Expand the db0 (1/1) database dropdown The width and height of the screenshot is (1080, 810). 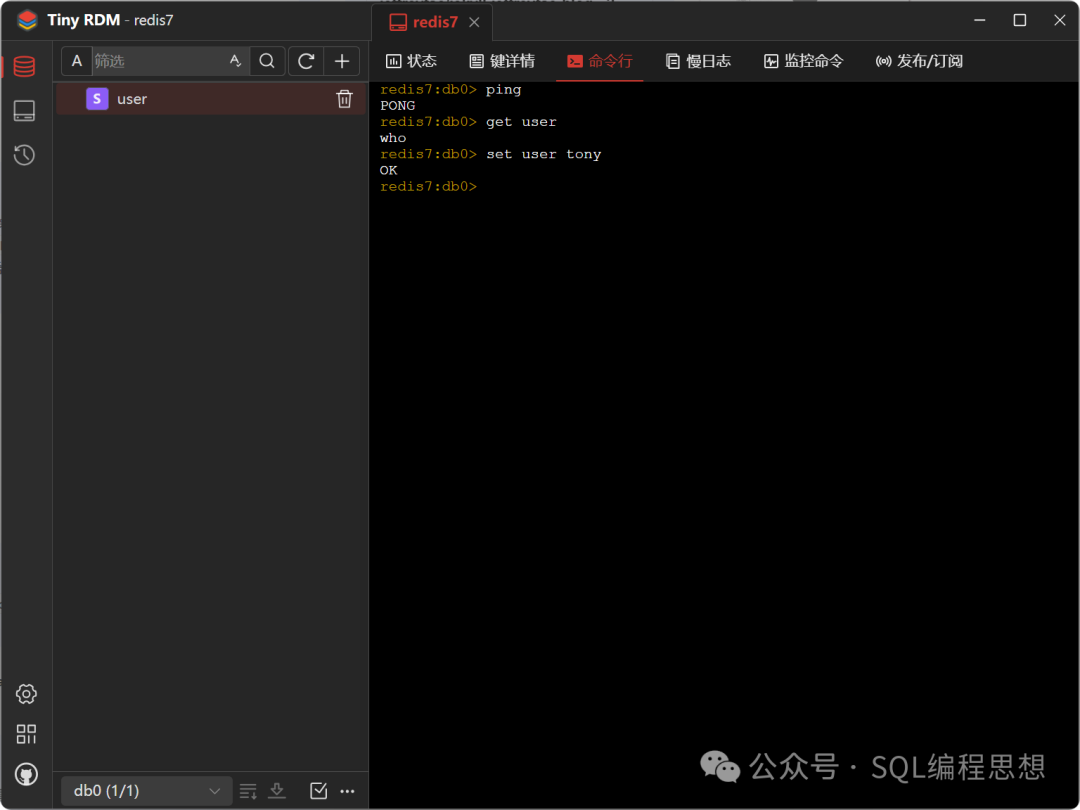pyautogui.click(x=147, y=791)
